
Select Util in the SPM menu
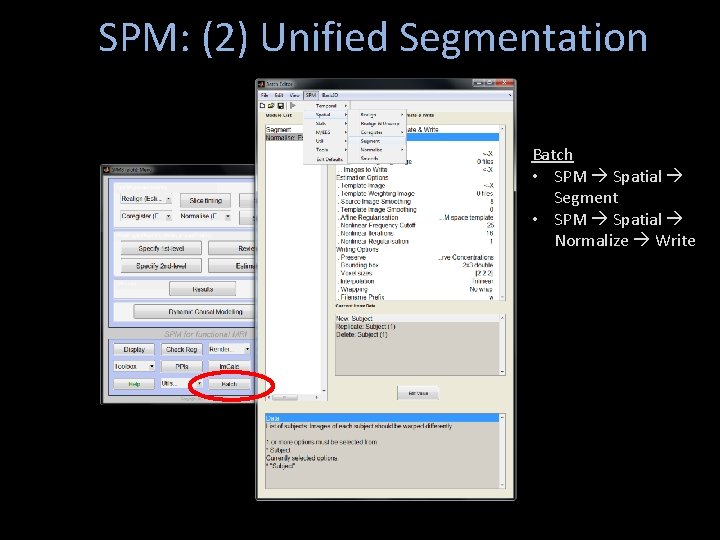click(326, 141)
